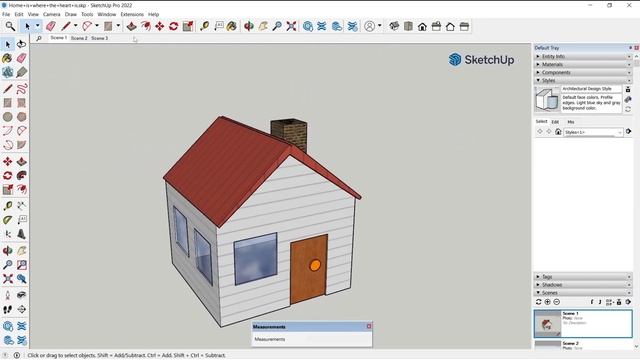This screenshot has width=640, height=360.
Task: Click In Model home icon in Styles panel
Action: pos(558,131)
